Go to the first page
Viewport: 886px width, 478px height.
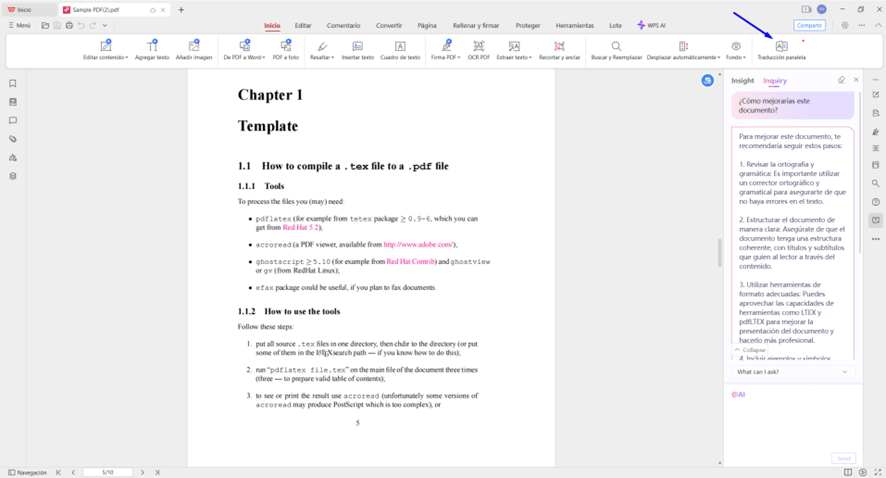click(x=58, y=472)
